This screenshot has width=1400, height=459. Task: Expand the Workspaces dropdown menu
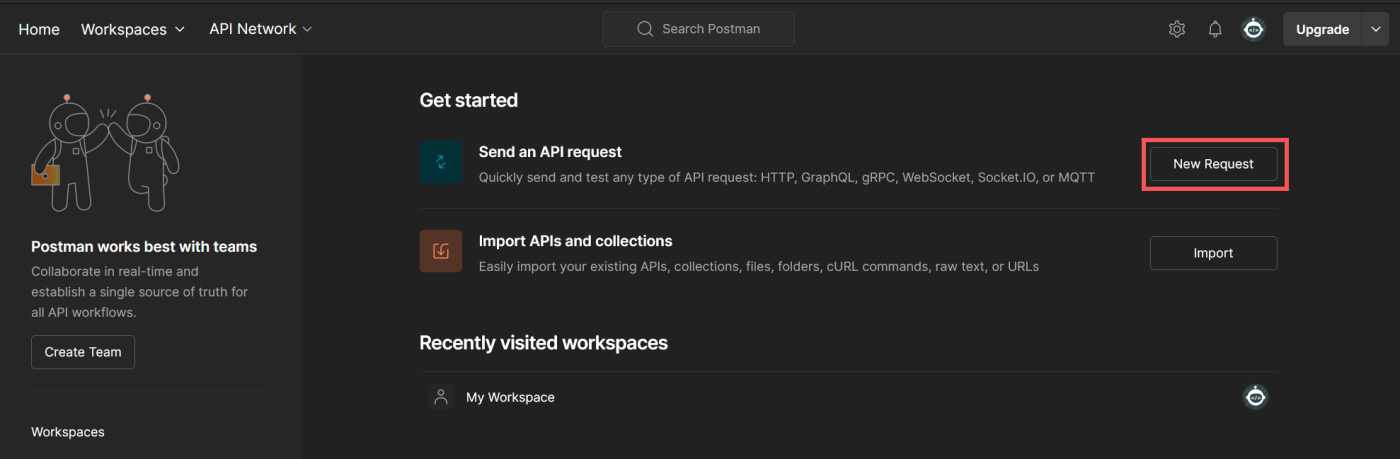(x=133, y=29)
